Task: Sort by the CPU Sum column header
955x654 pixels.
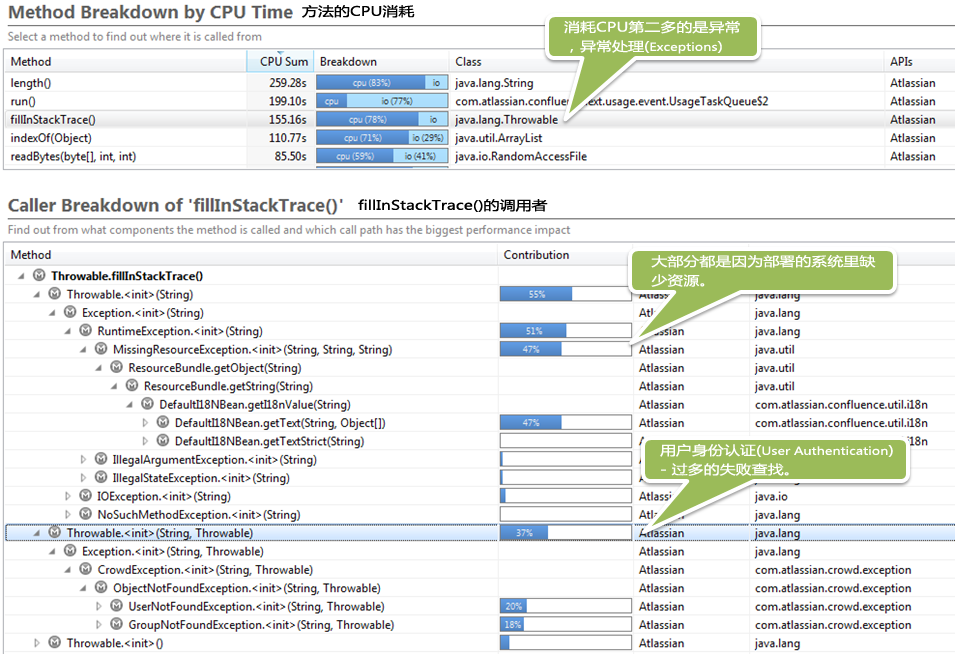Action: pos(280,62)
